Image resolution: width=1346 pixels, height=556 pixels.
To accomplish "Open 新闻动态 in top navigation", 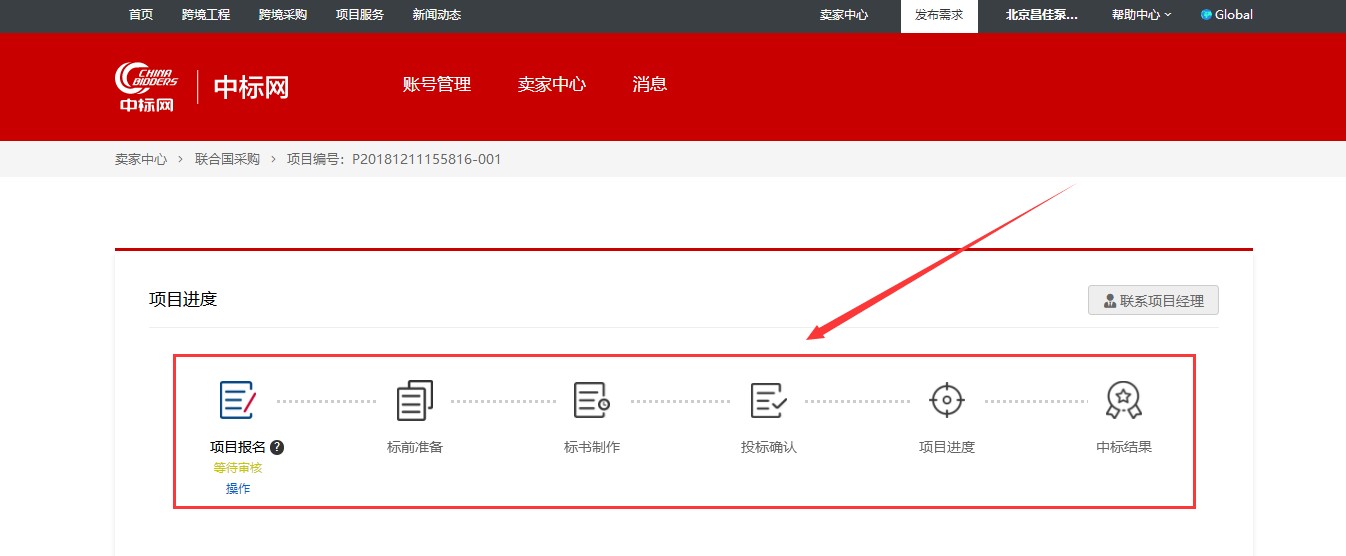I will (x=437, y=15).
